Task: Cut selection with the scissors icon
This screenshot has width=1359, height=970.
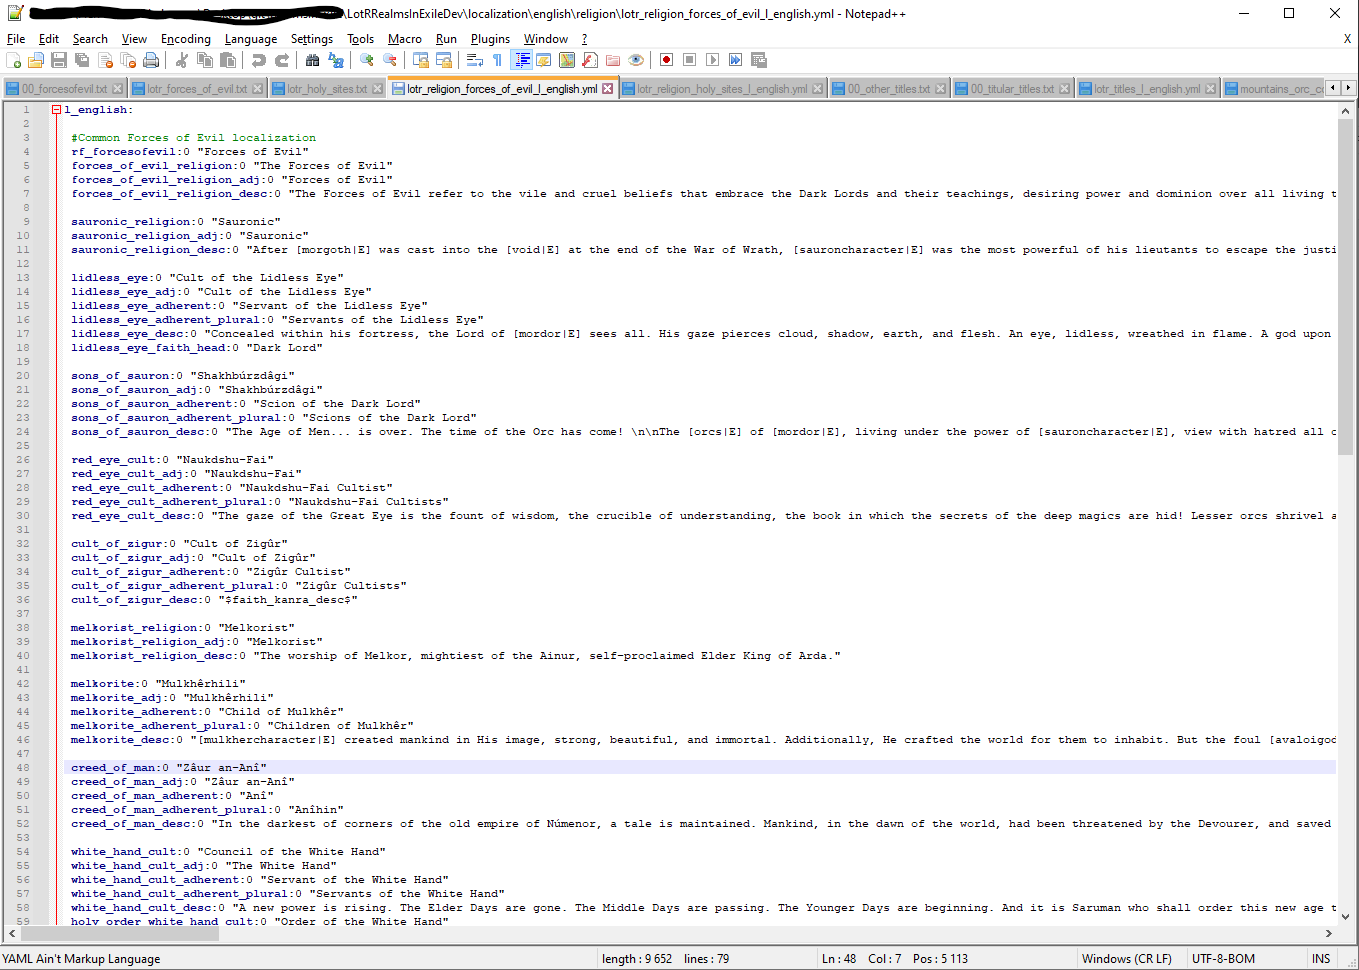Action: click(x=182, y=61)
